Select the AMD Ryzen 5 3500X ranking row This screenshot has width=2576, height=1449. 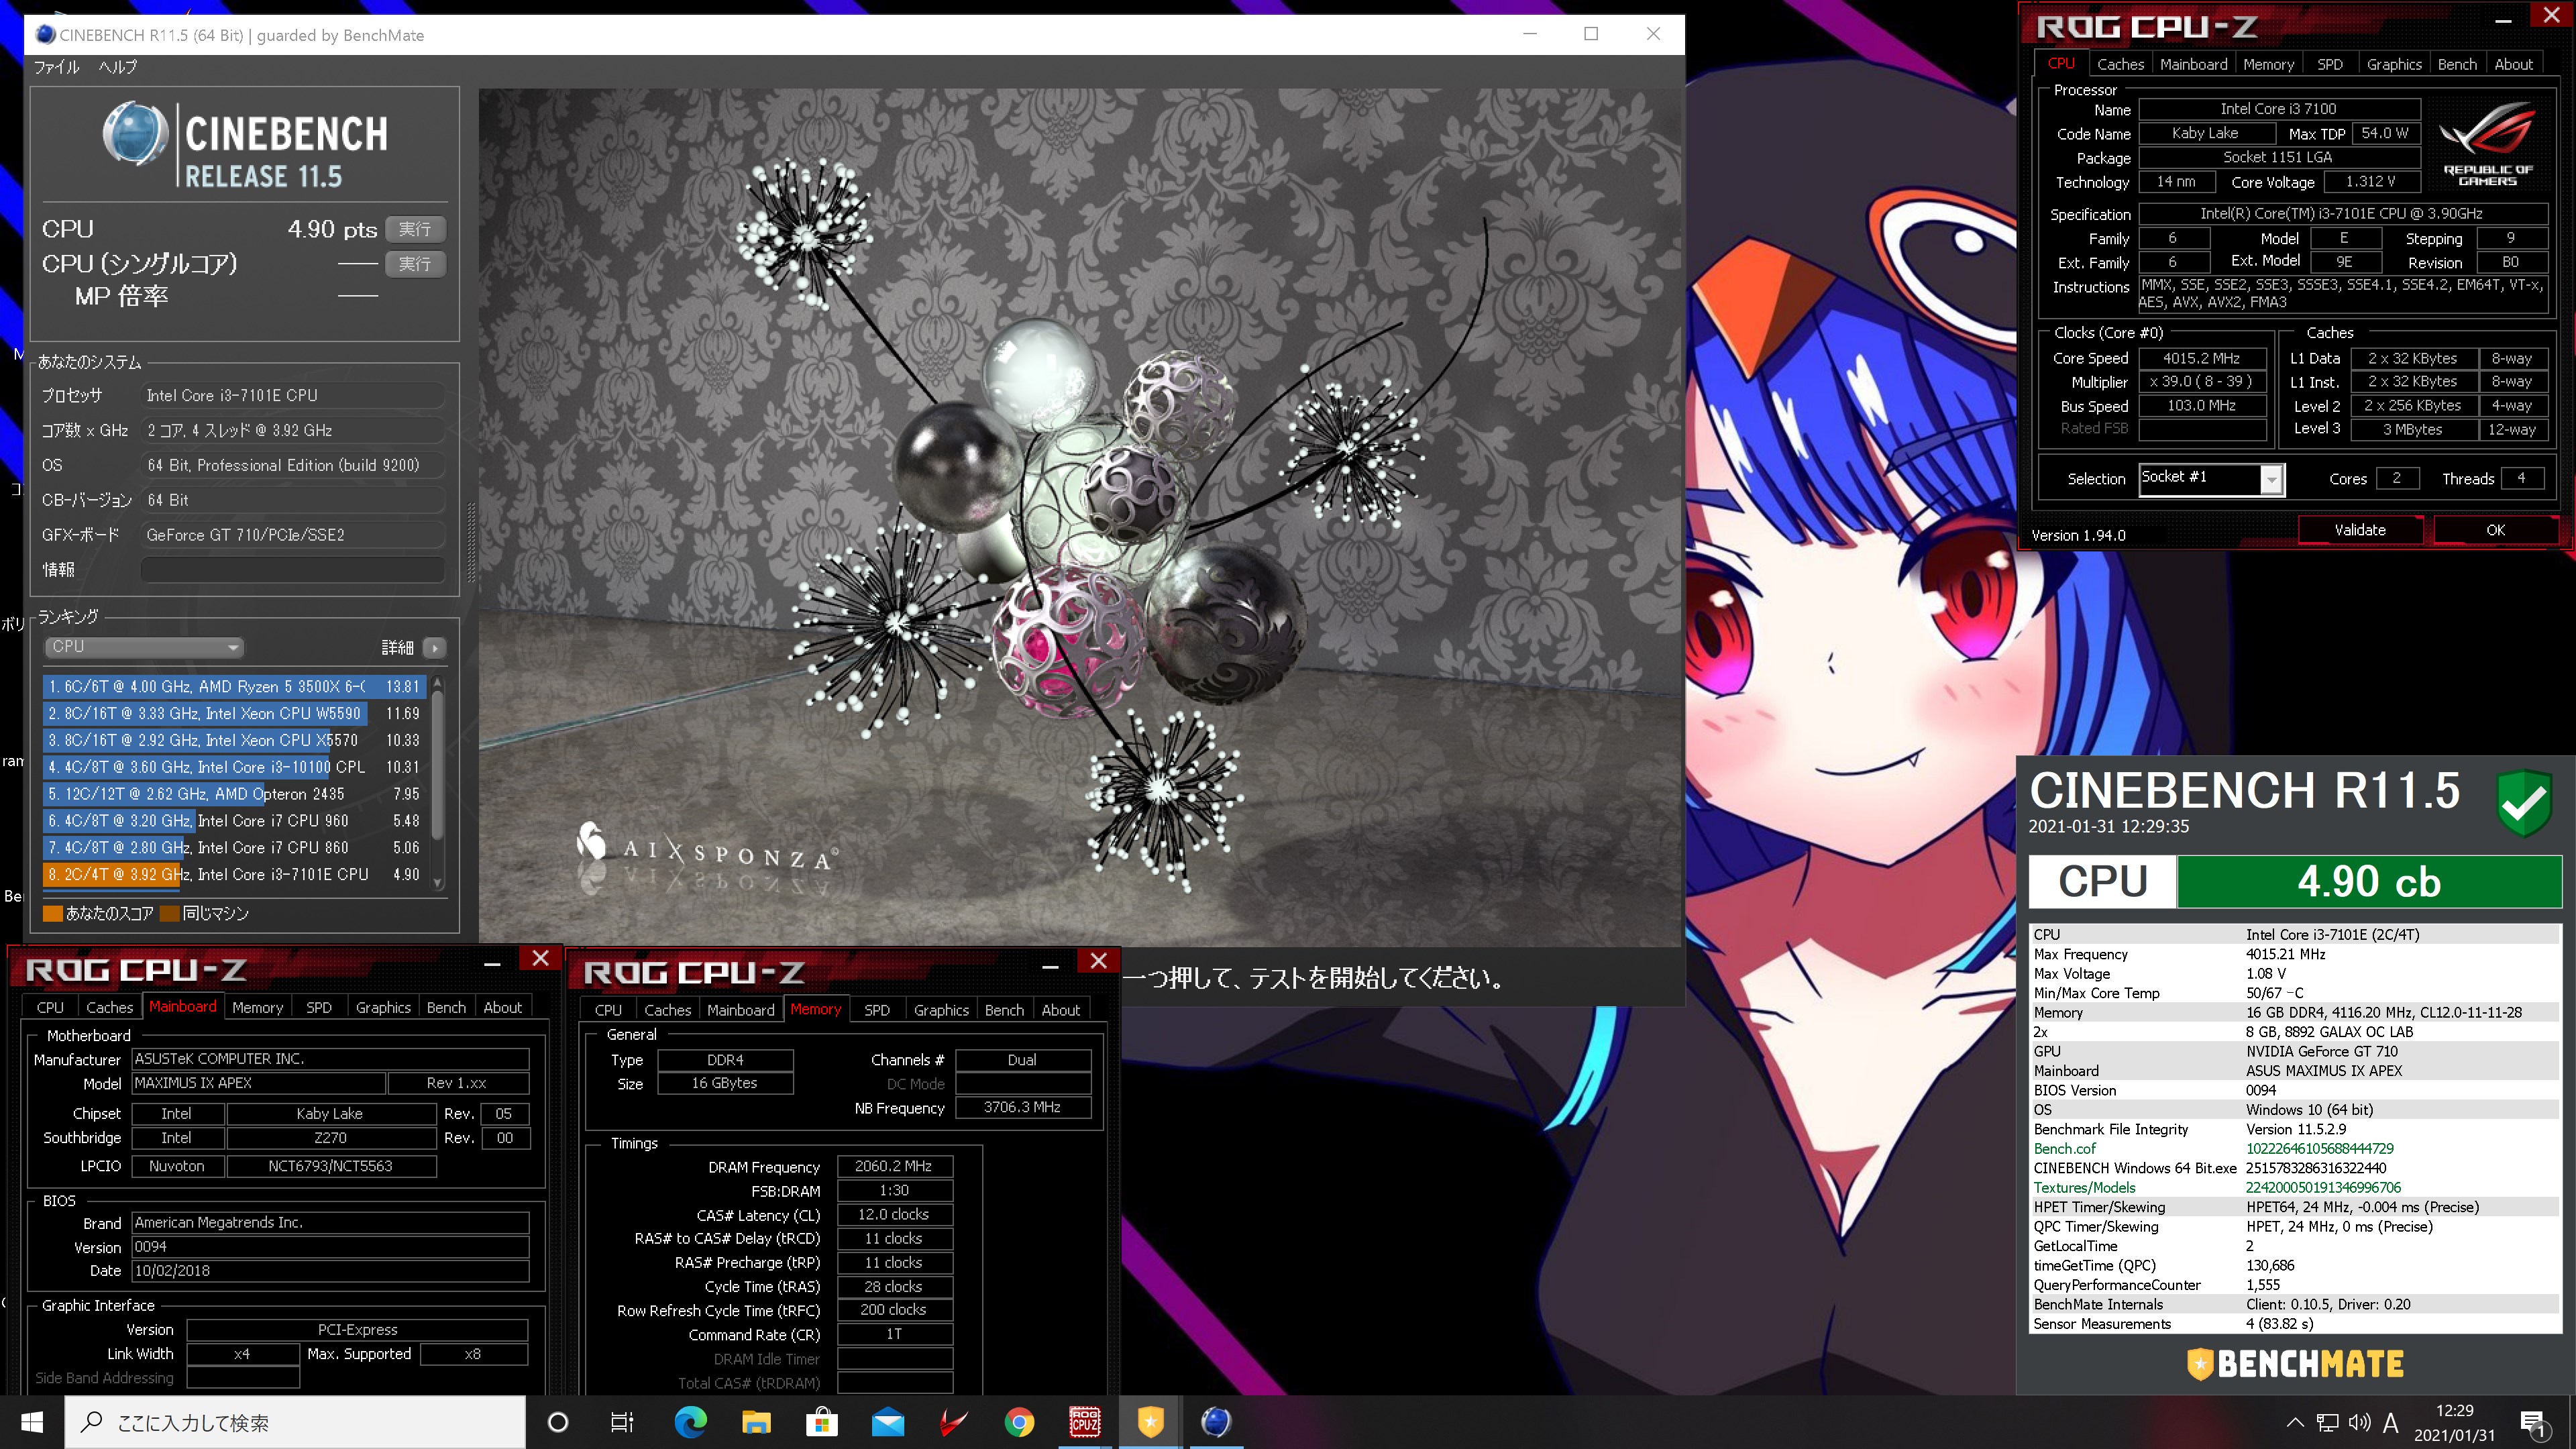234,686
